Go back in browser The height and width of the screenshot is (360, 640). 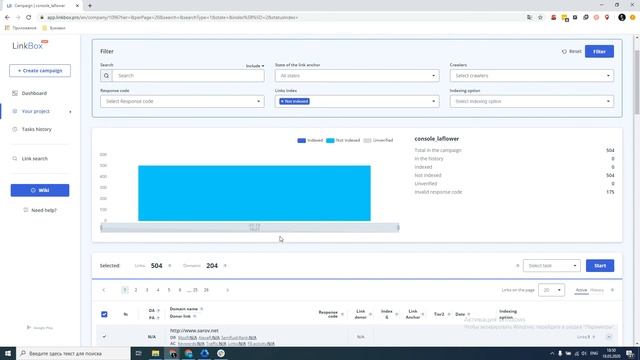tap(7, 18)
